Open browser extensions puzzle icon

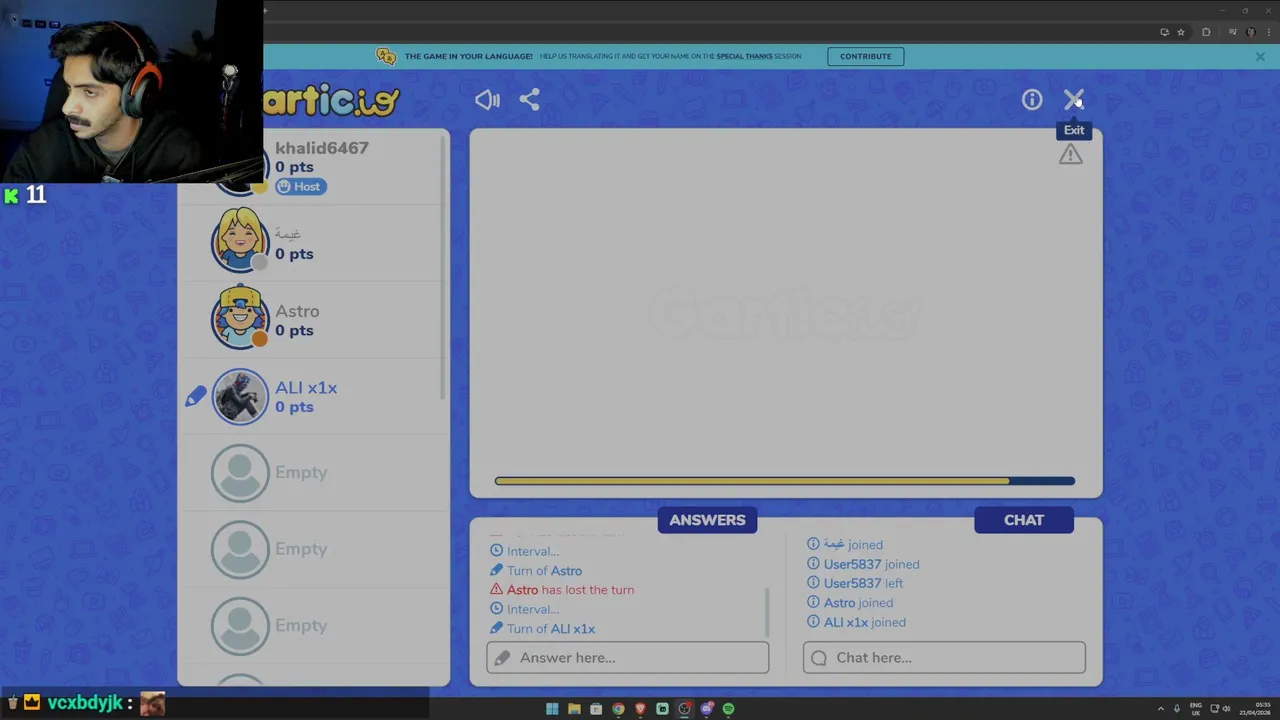(1206, 32)
